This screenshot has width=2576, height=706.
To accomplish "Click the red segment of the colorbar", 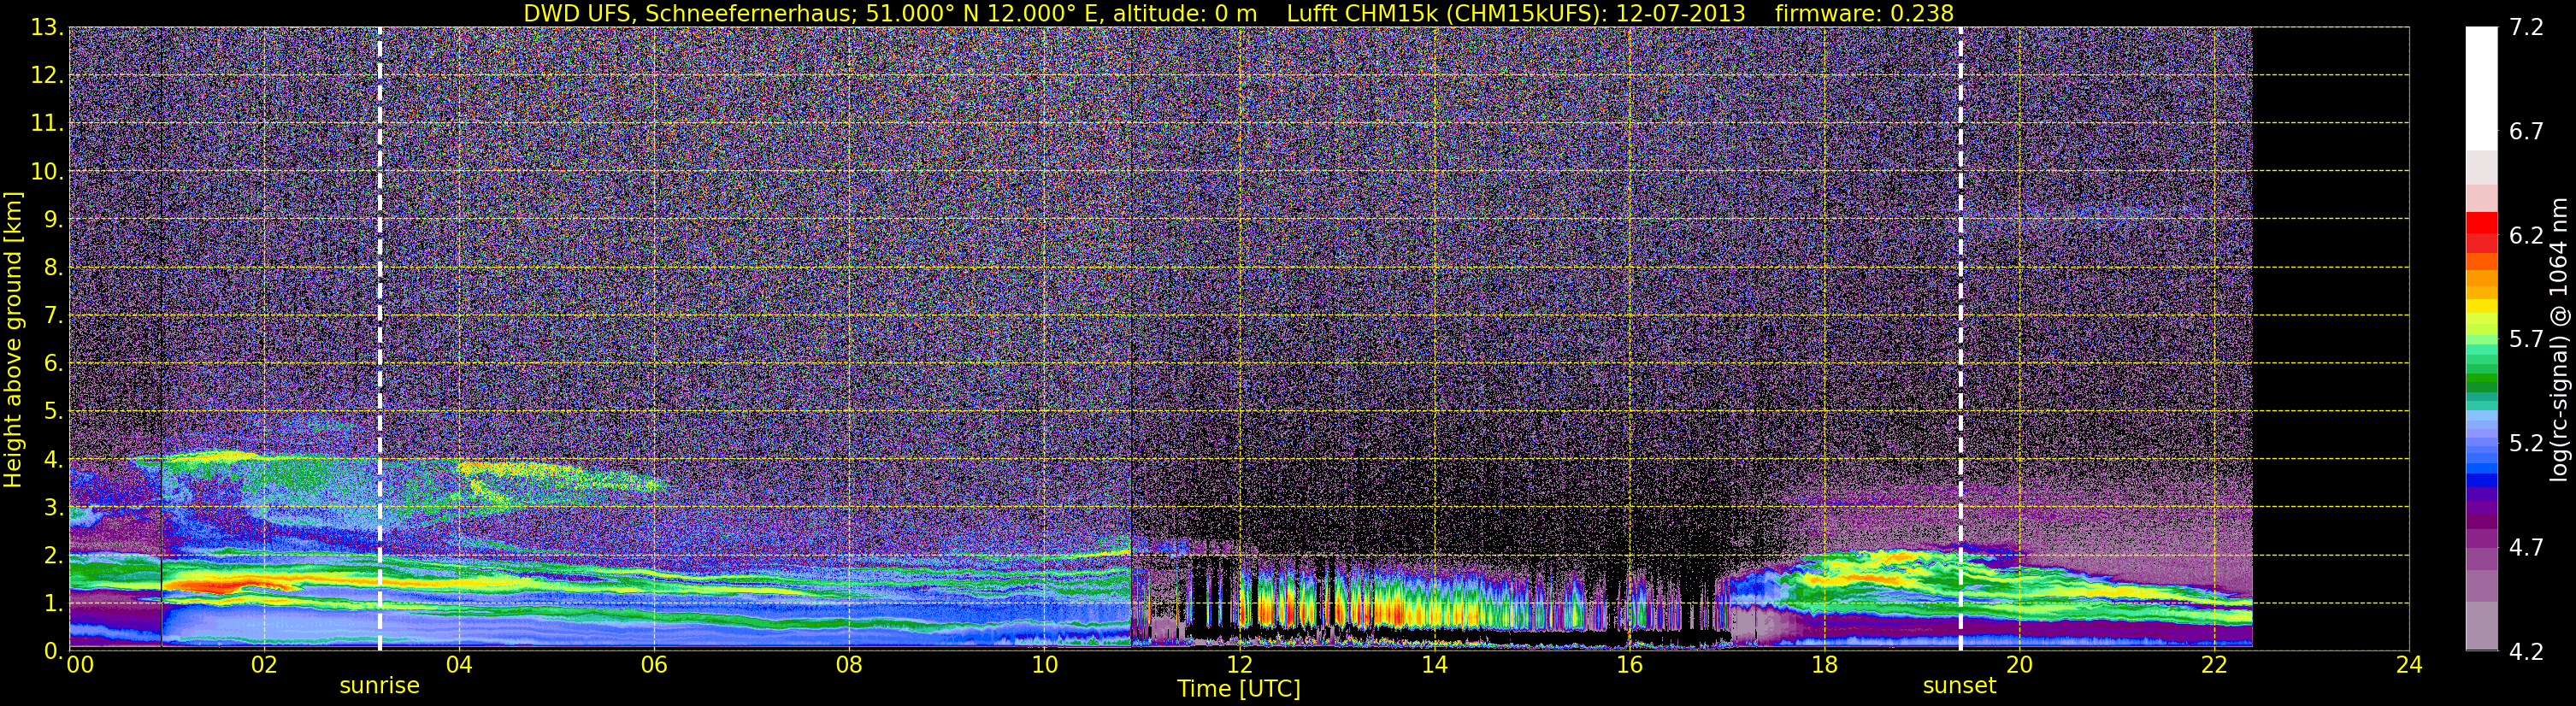I will click(2481, 222).
